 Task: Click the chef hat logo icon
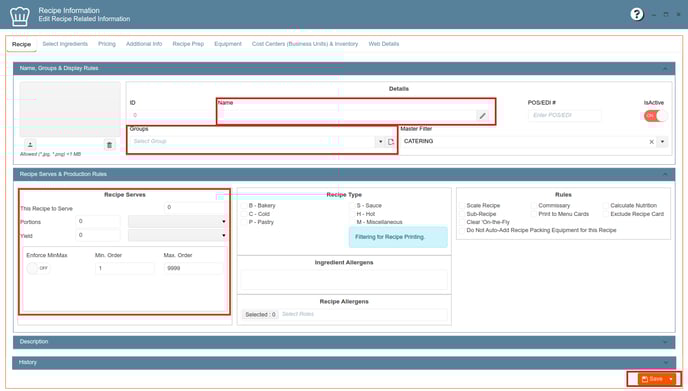coord(20,16)
